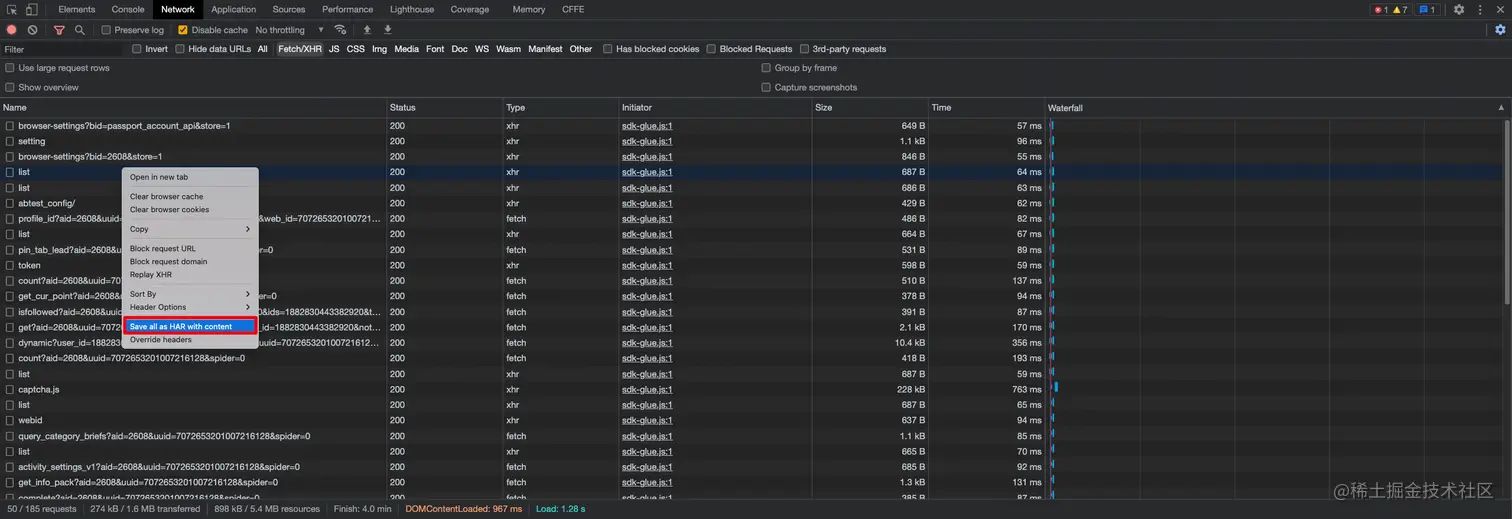Screen dimensions: 1512x519
Task: Click the export HAR download arrow
Action: click(x=388, y=30)
